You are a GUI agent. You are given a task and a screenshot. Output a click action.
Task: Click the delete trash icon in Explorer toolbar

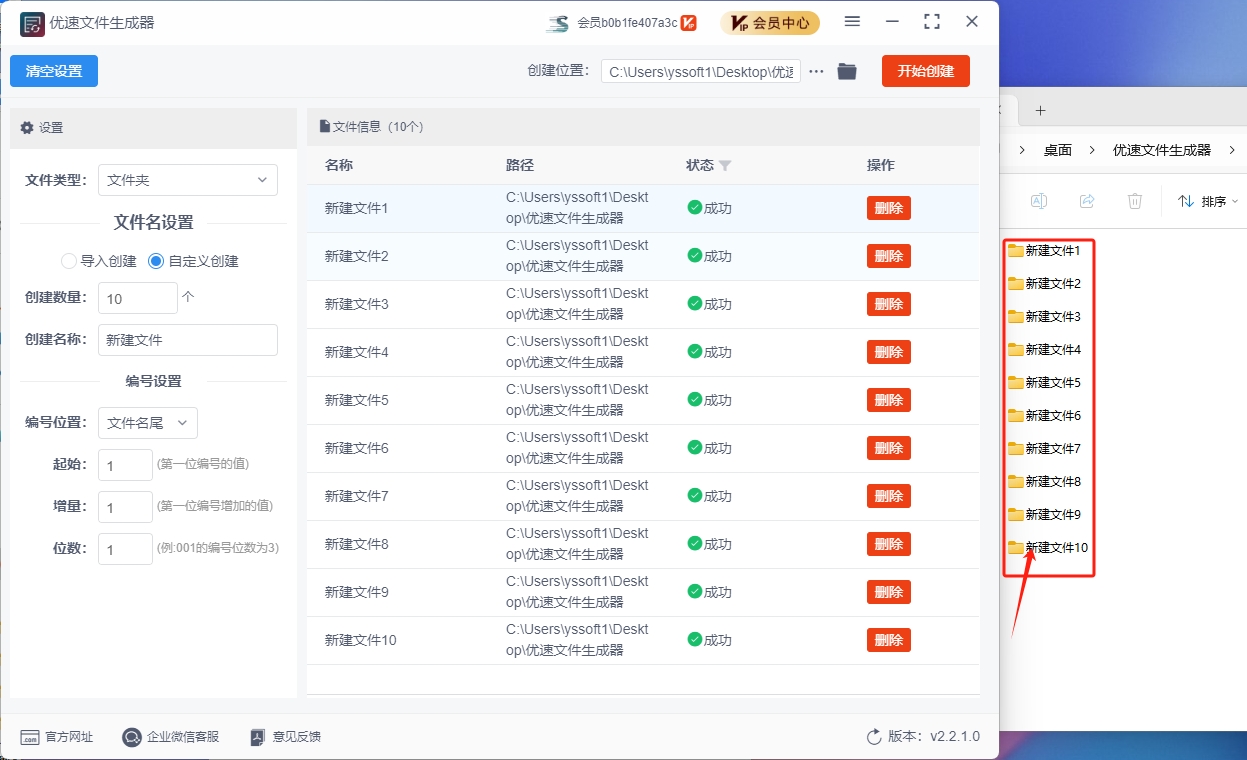click(1135, 201)
